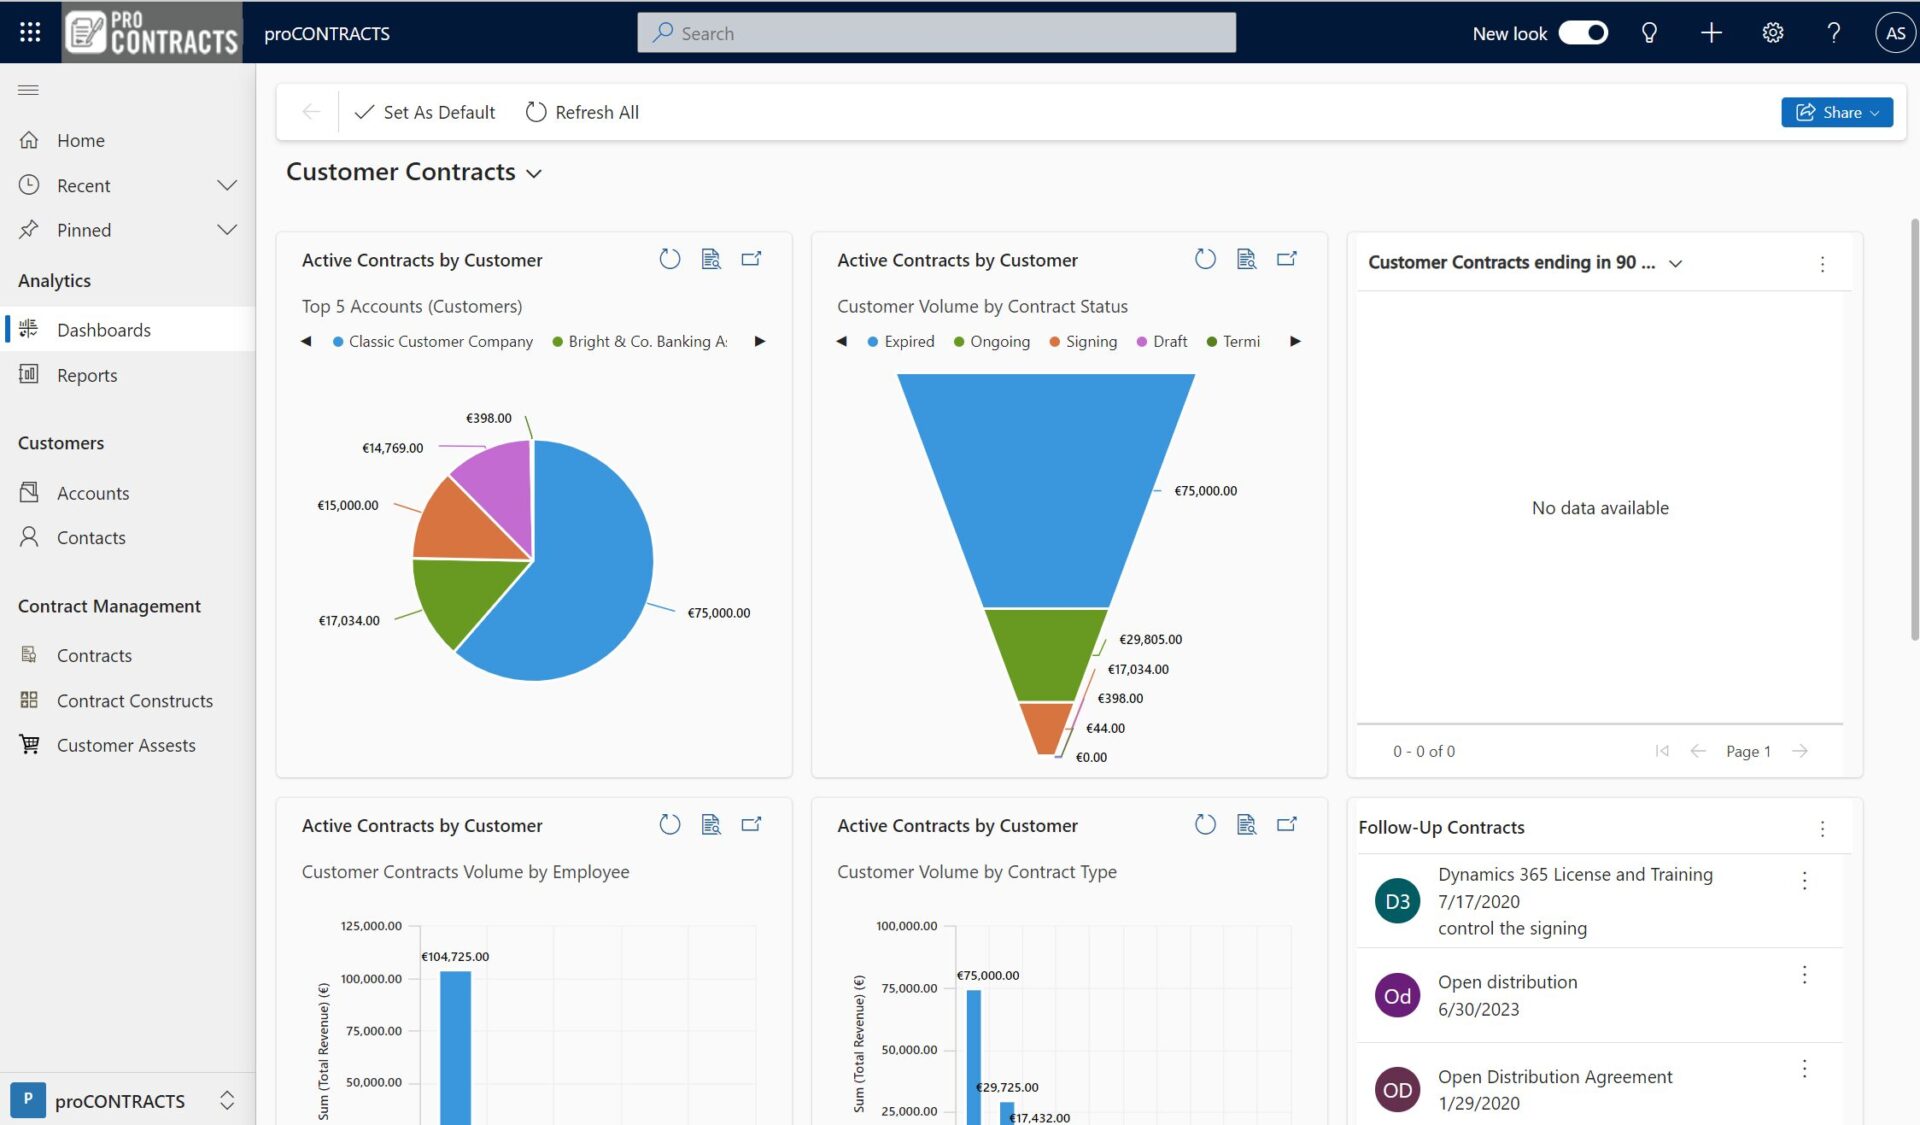The width and height of the screenshot is (1920, 1125).
Task: Click the AS user avatar
Action: [1895, 32]
